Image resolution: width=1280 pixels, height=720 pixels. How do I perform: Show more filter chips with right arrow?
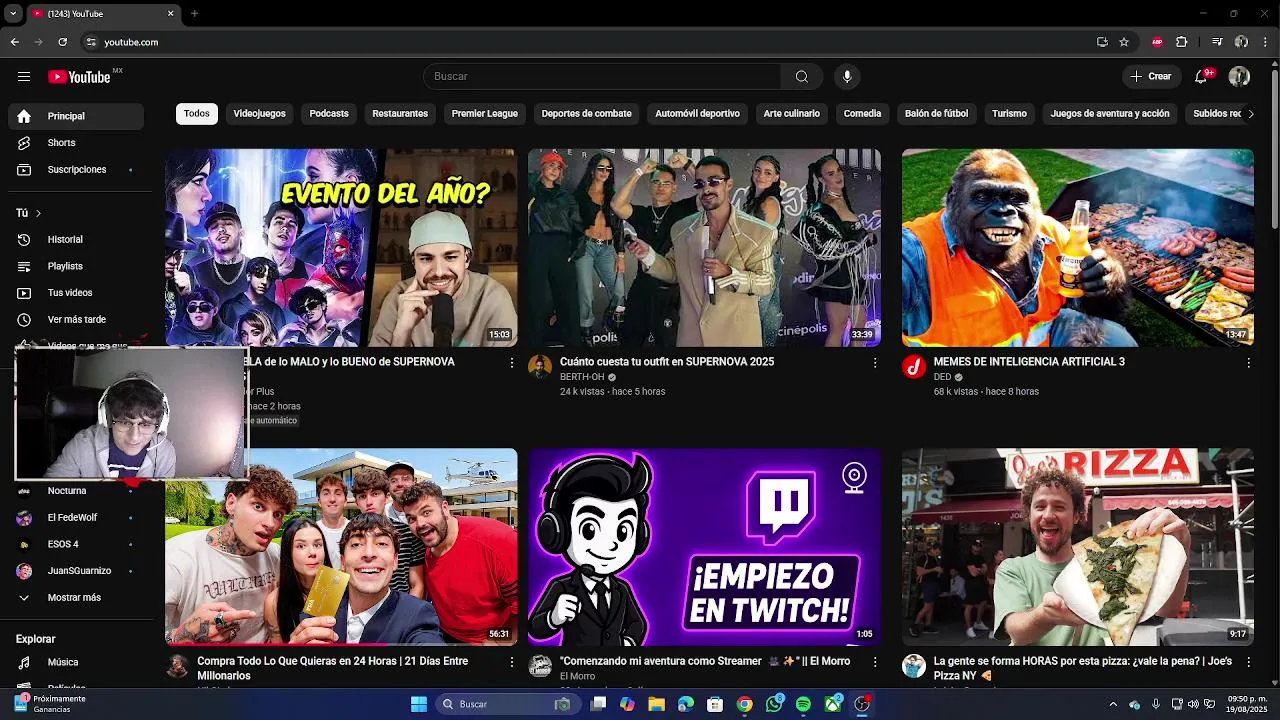1249,114
